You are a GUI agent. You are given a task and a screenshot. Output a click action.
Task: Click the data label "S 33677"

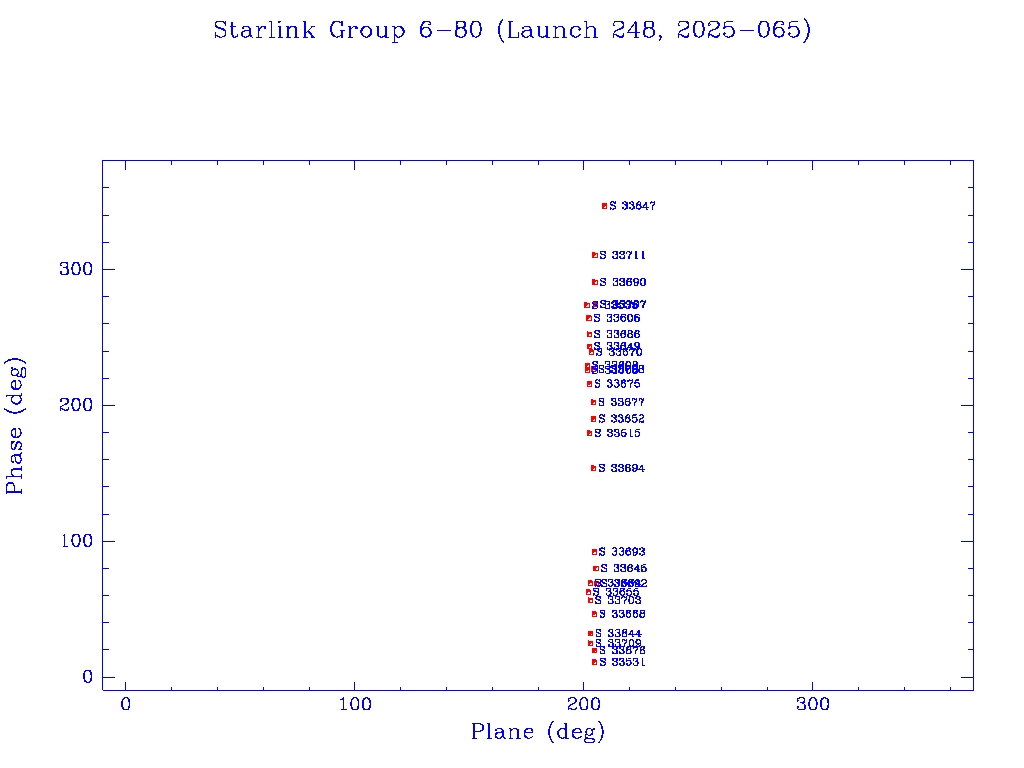click(x=622, y=402)
